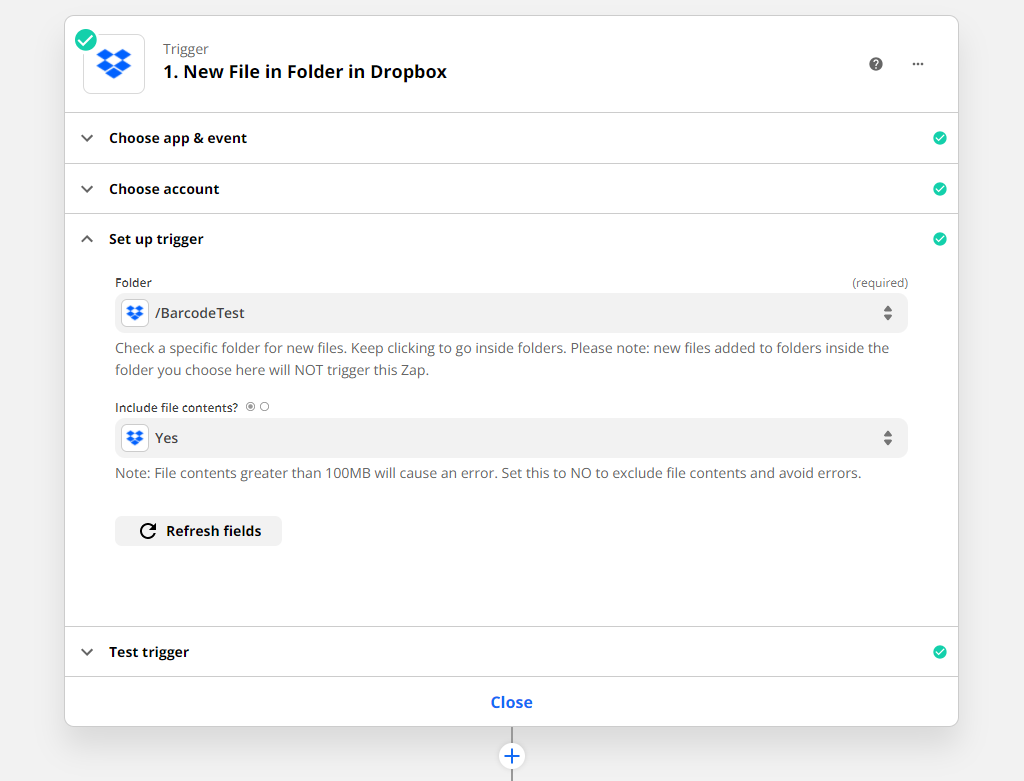Collapse the Set up trigger section chevron
This screenshot has height=781, width=1024.
coord(87,240)
